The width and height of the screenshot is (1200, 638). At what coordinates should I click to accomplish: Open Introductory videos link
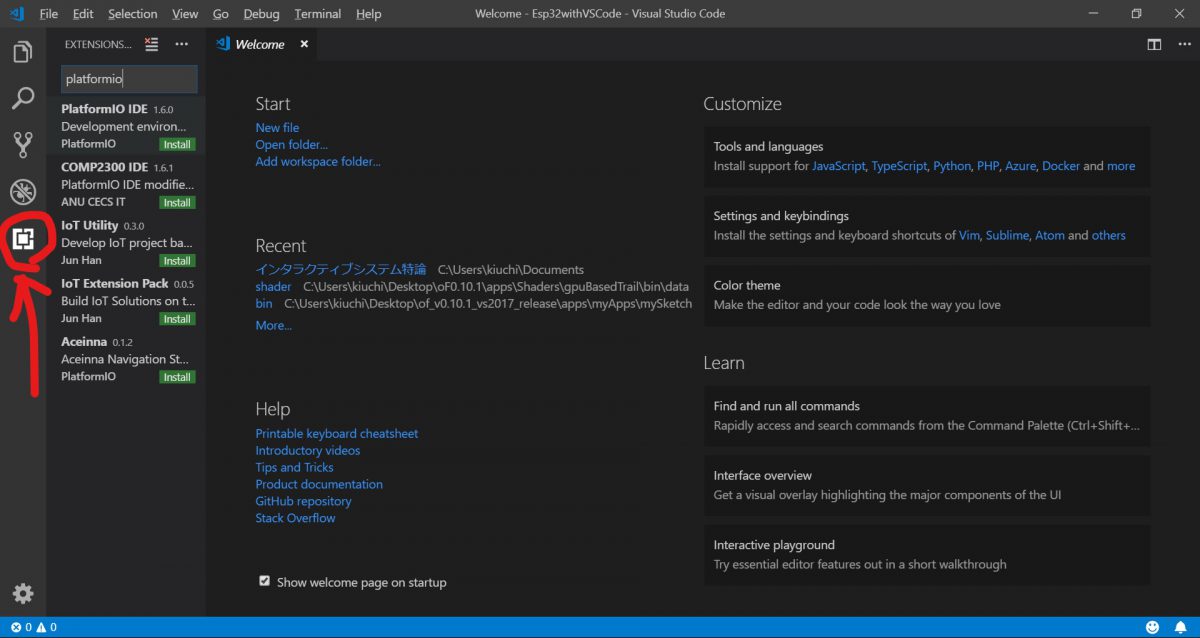pos(308,451)
